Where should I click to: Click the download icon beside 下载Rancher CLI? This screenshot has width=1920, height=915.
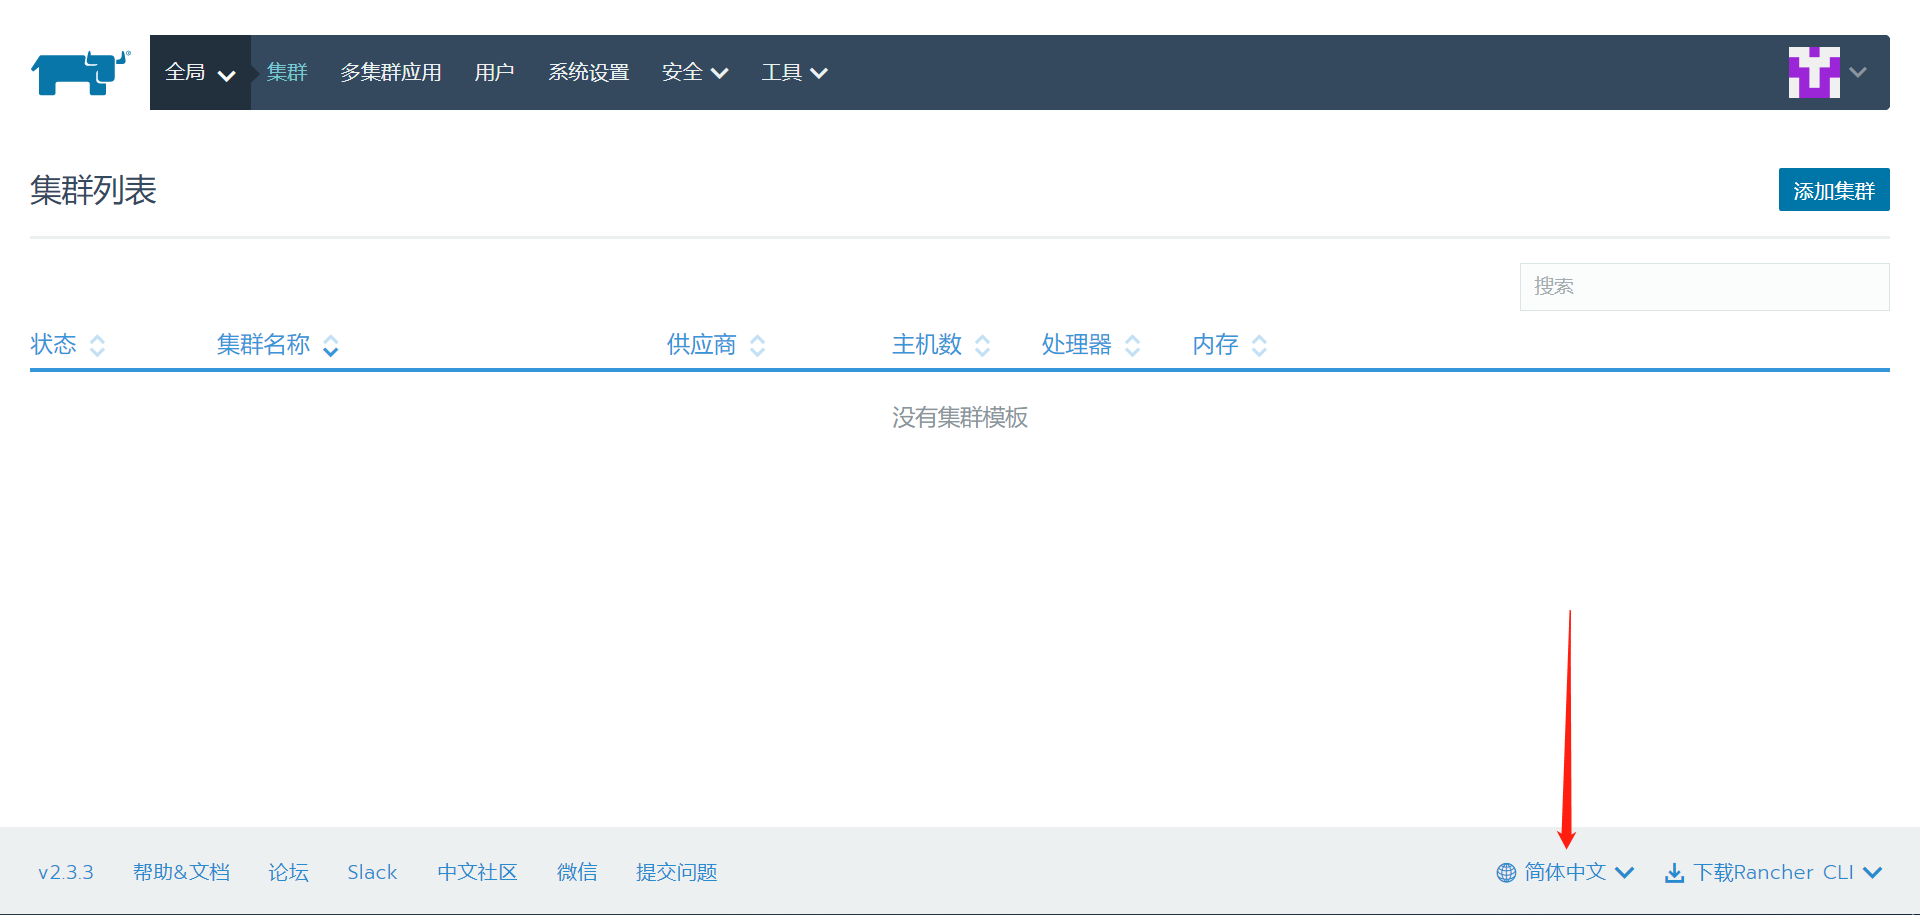click(x=1674, y=873)
